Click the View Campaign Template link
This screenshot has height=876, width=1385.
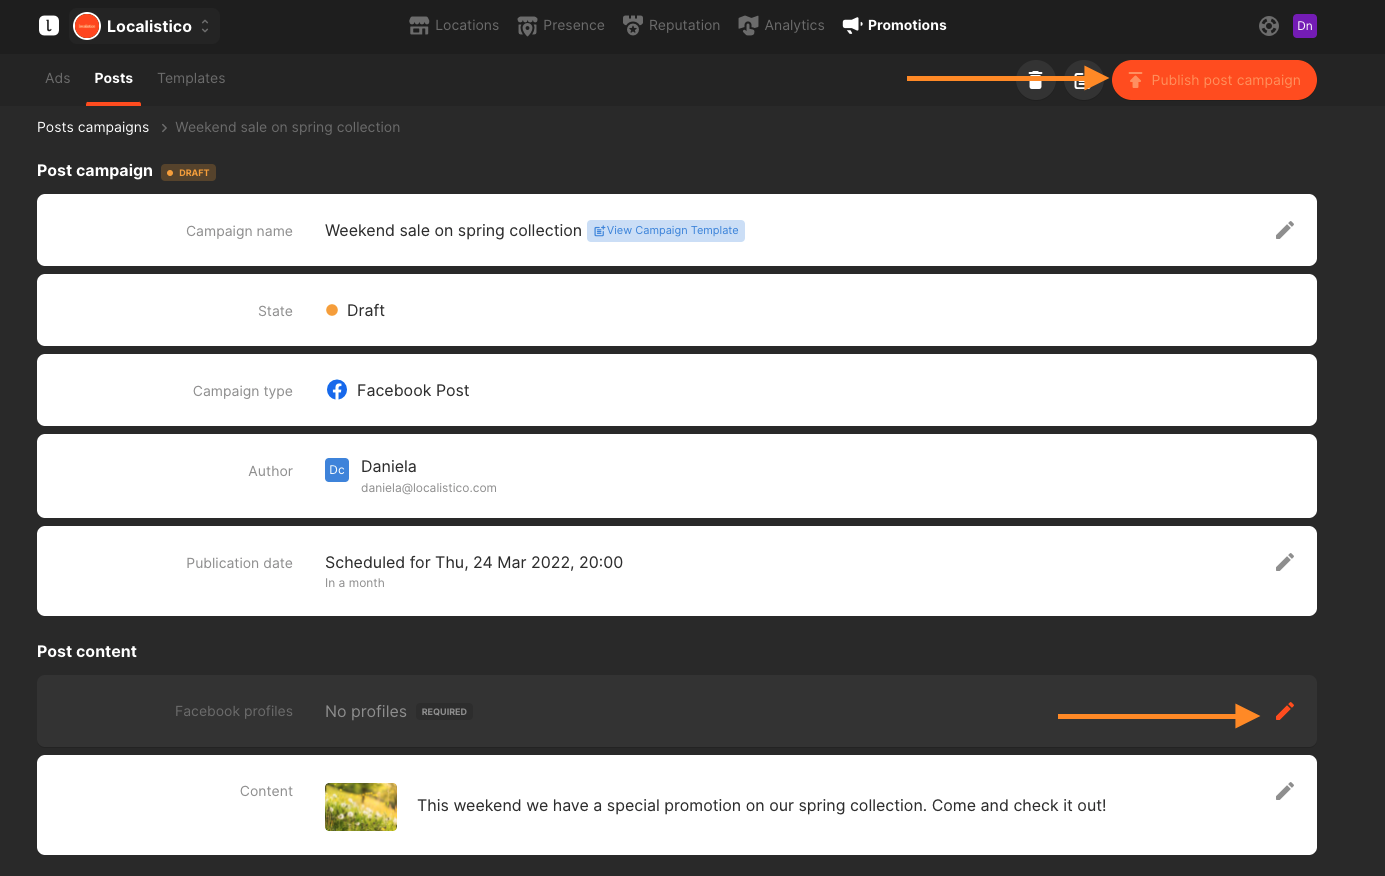[666, 230]
